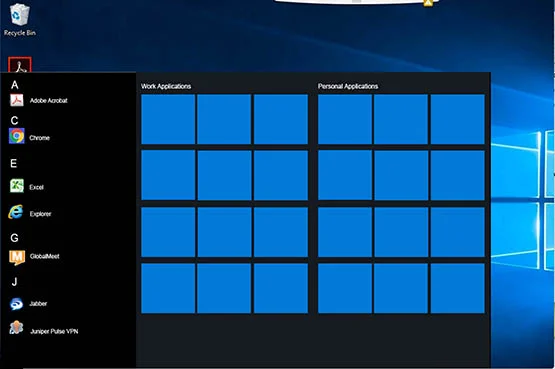Click the Work Applications group title
555x369 pixels.
coord(166,86)
